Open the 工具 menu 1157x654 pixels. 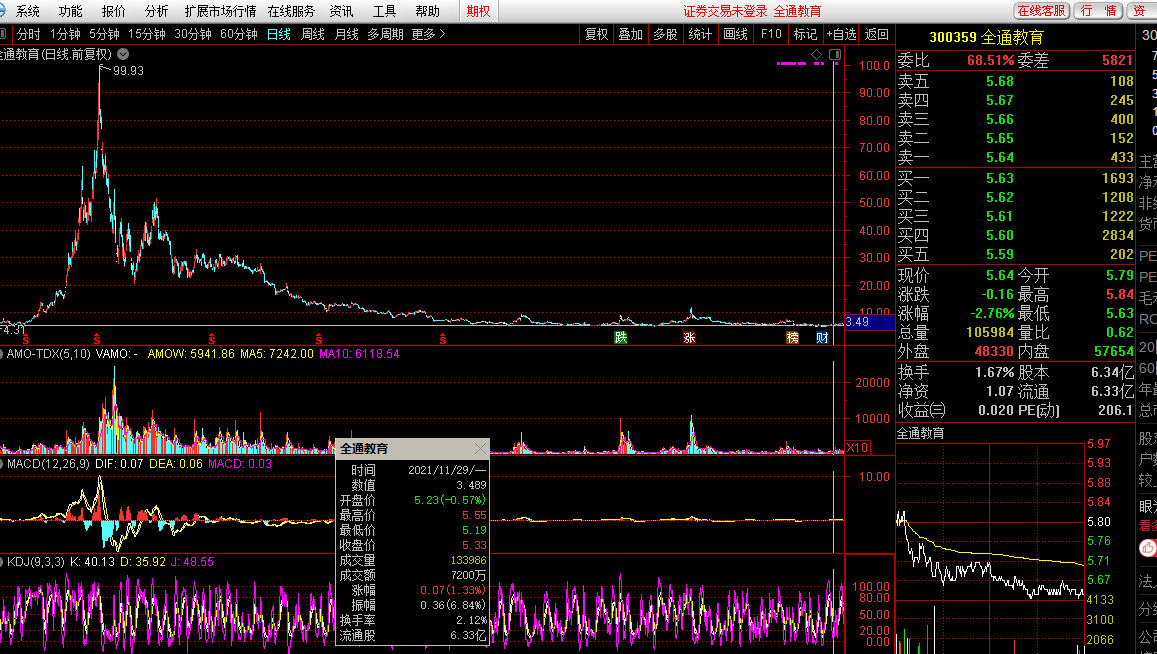point(384,11)
